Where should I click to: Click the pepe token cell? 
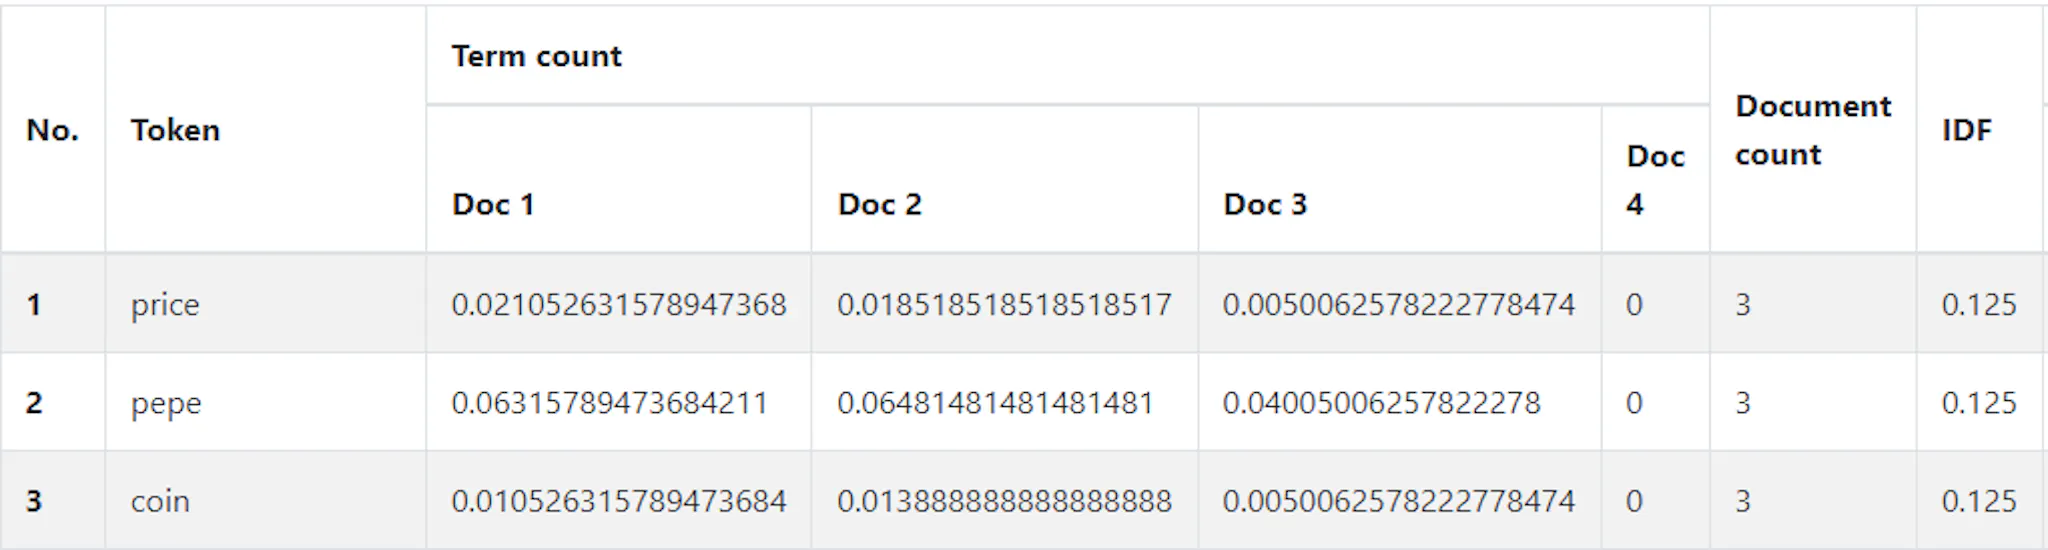coord(166,403)
